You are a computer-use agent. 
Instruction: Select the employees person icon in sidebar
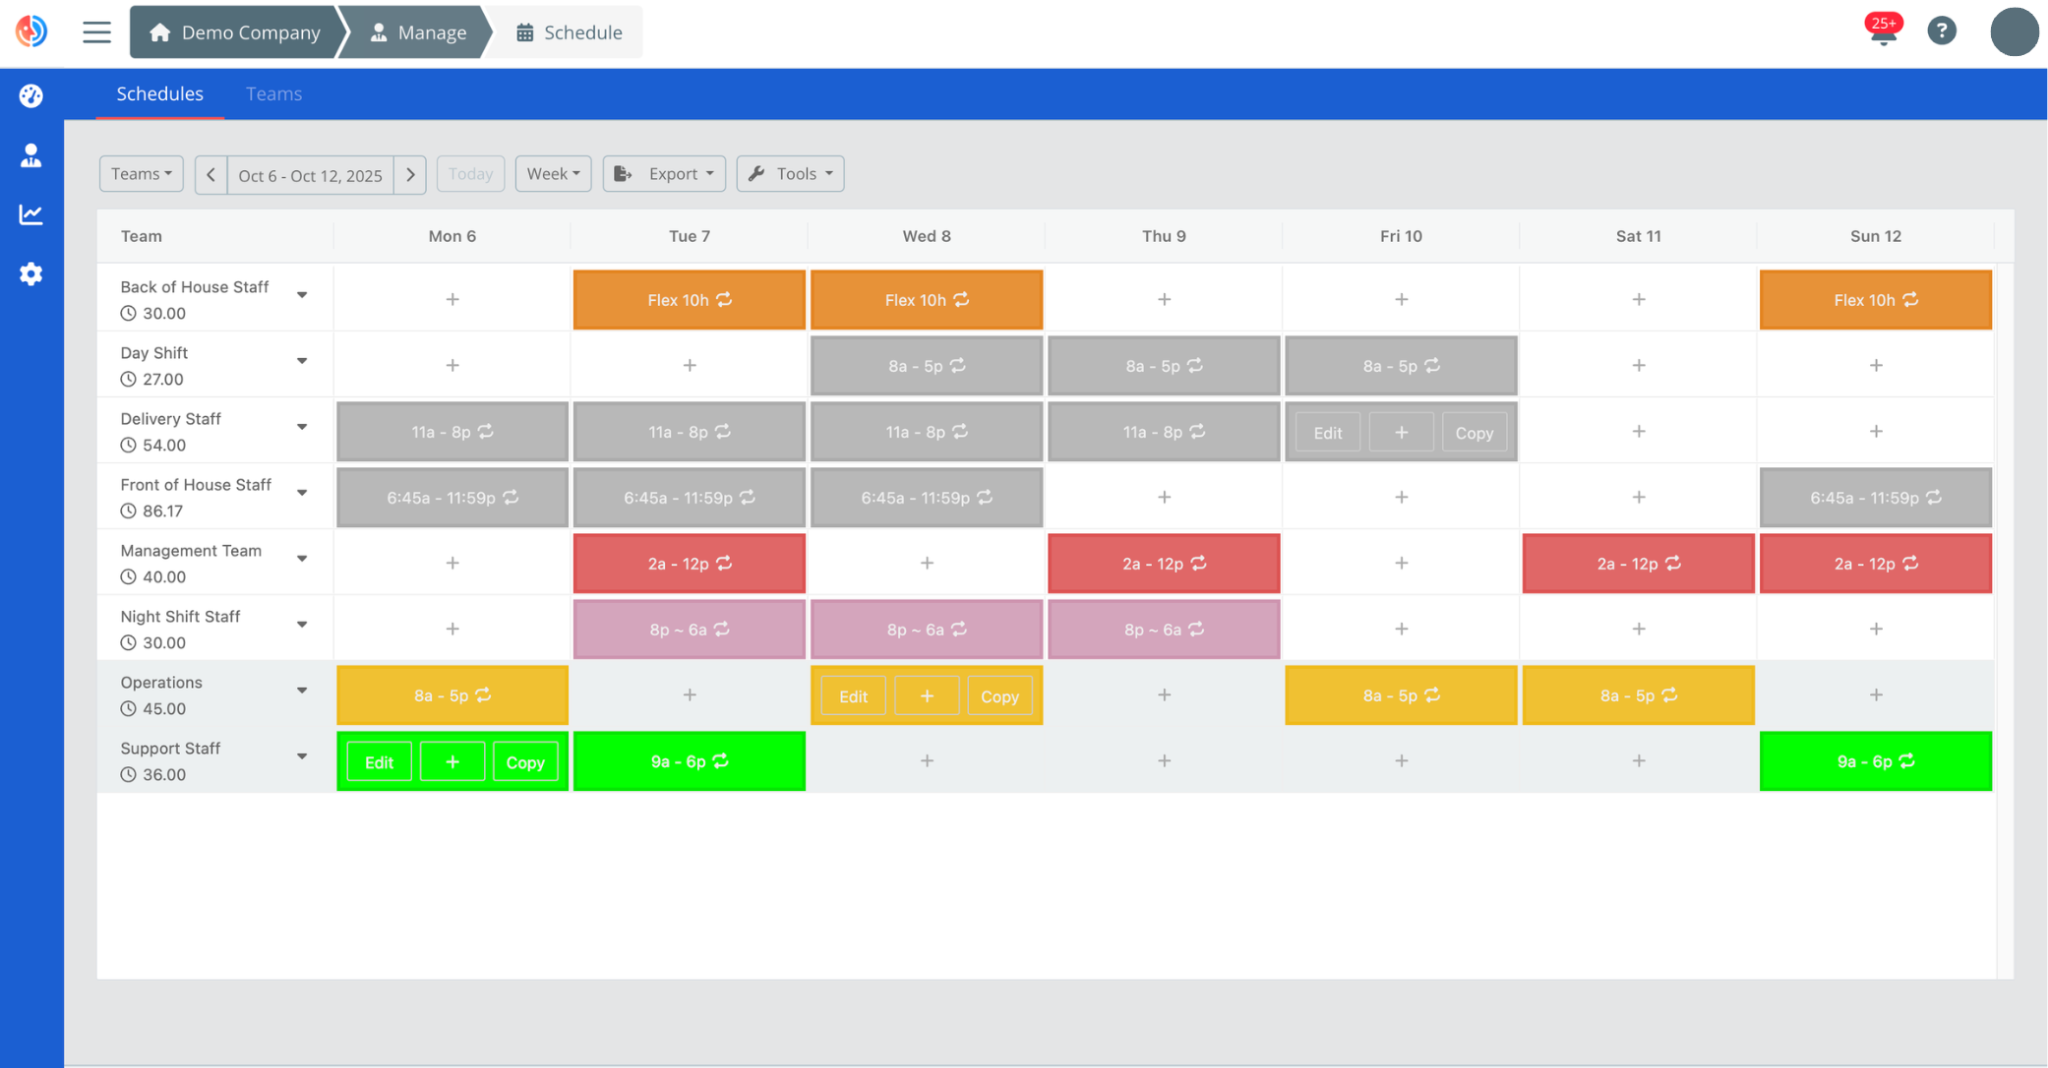pos(31,155)
